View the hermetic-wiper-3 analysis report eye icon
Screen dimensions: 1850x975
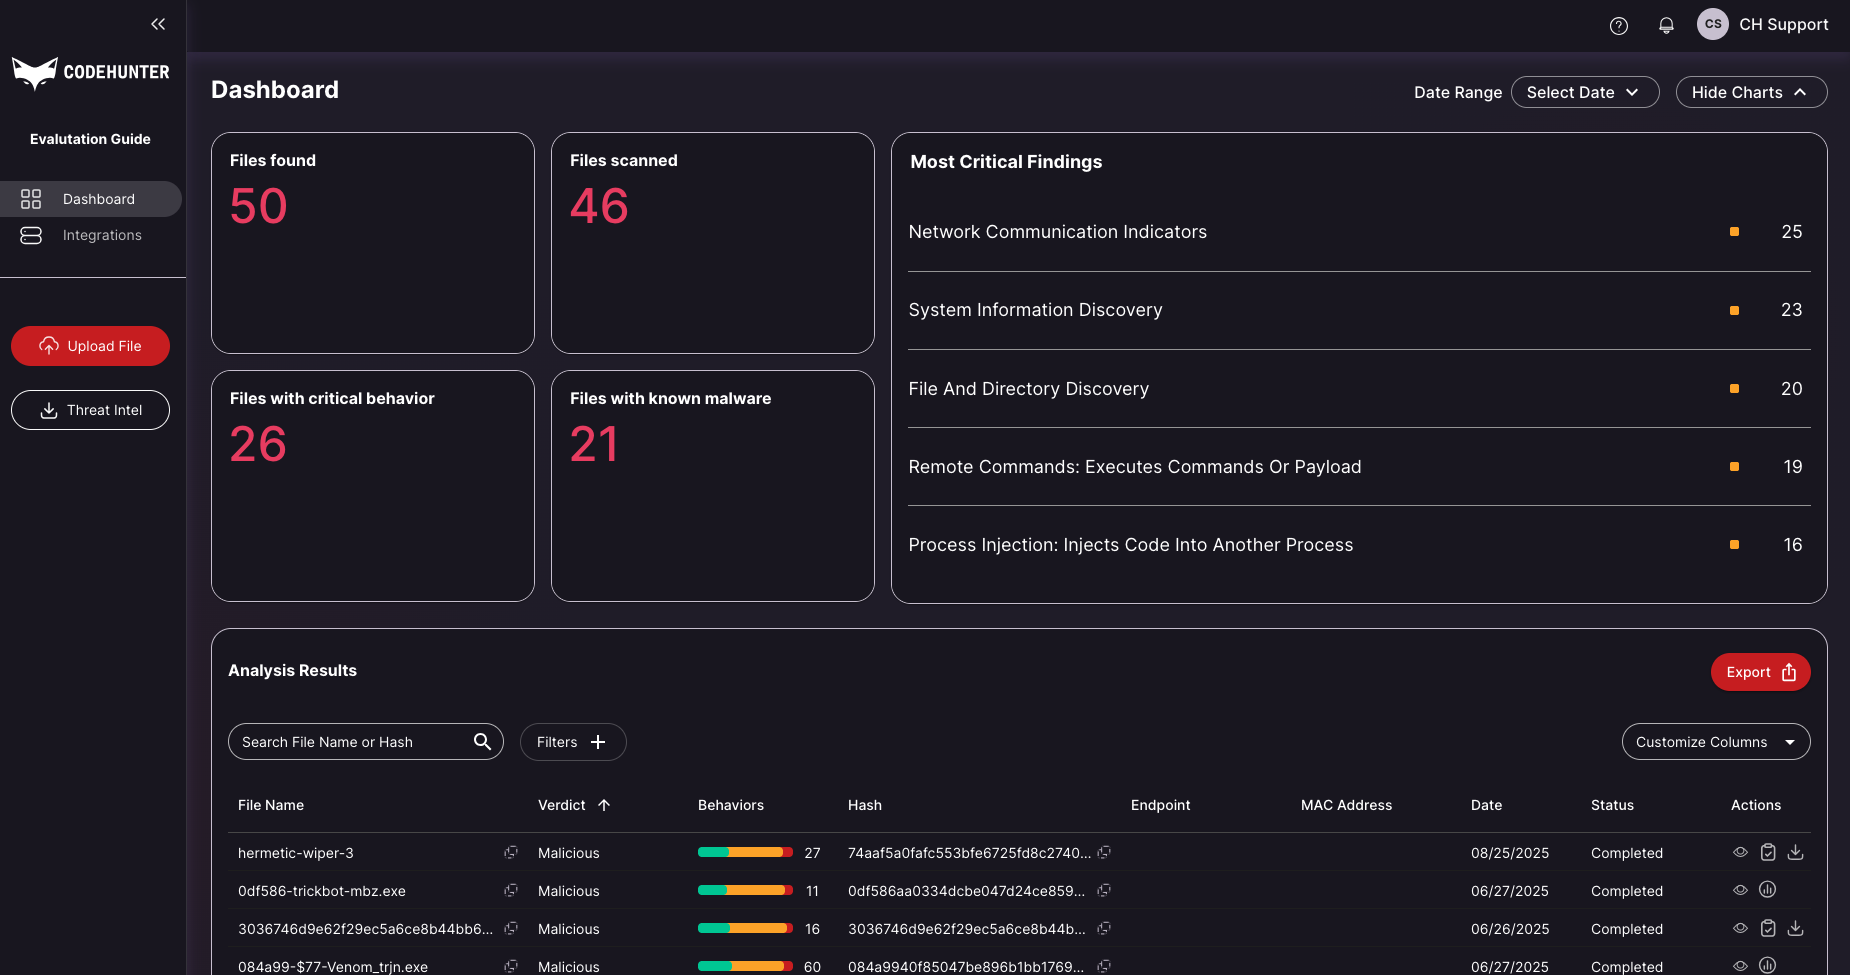[x=1740, y=852]
